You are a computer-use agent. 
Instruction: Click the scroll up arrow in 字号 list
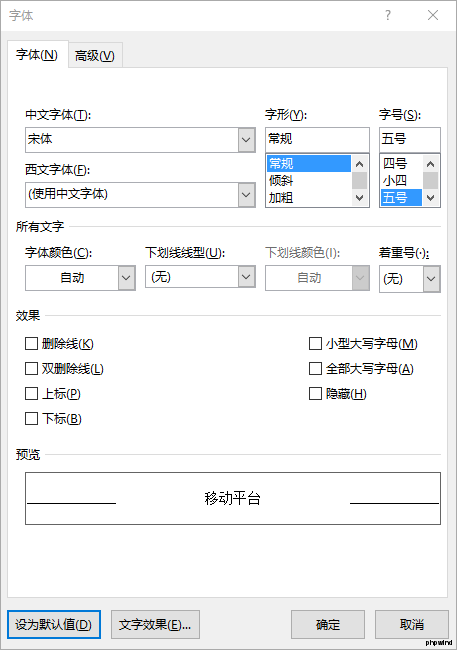[430, 164]
